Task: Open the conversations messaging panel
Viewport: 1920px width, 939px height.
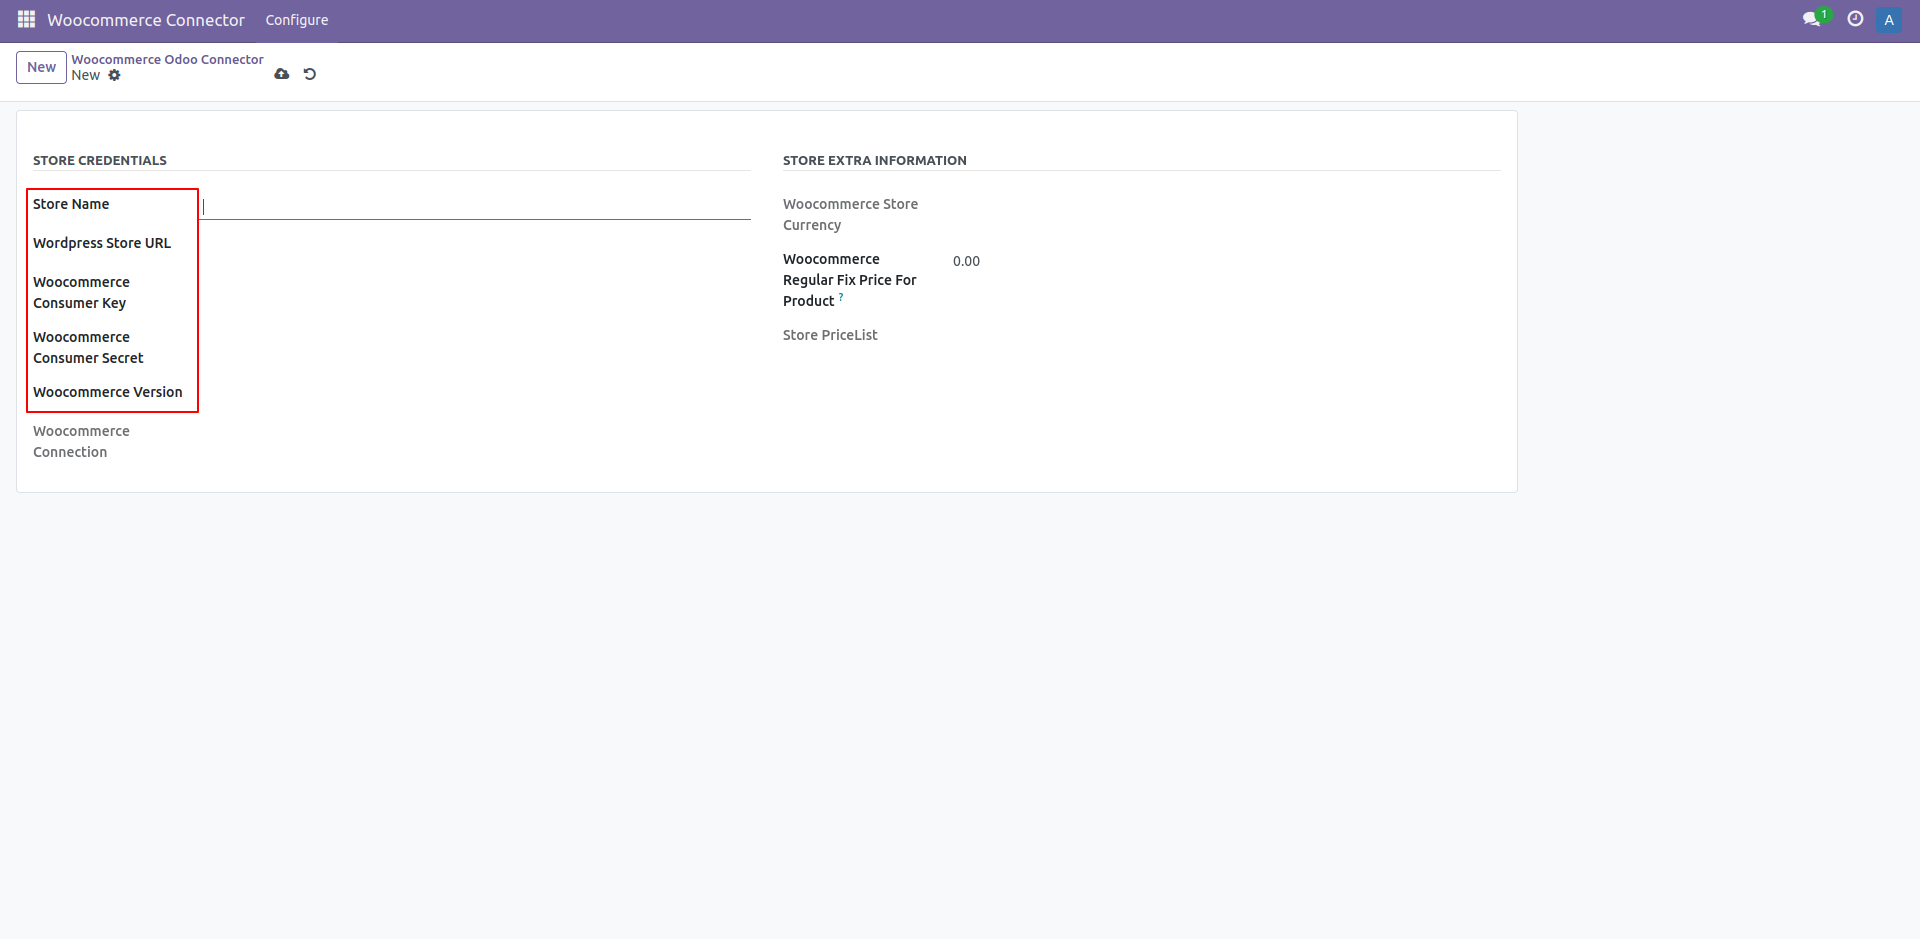Action: coord(1813,19)
